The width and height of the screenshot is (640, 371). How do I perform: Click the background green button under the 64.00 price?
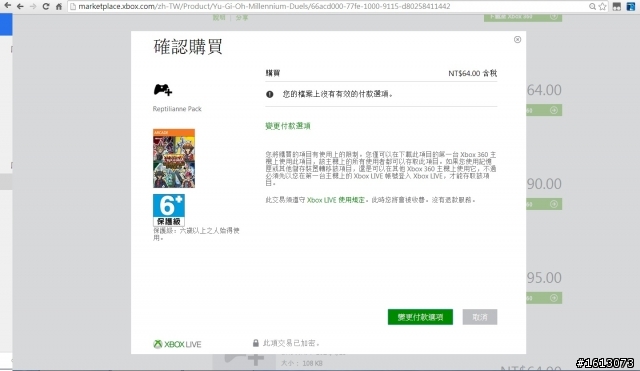[544, 110]
